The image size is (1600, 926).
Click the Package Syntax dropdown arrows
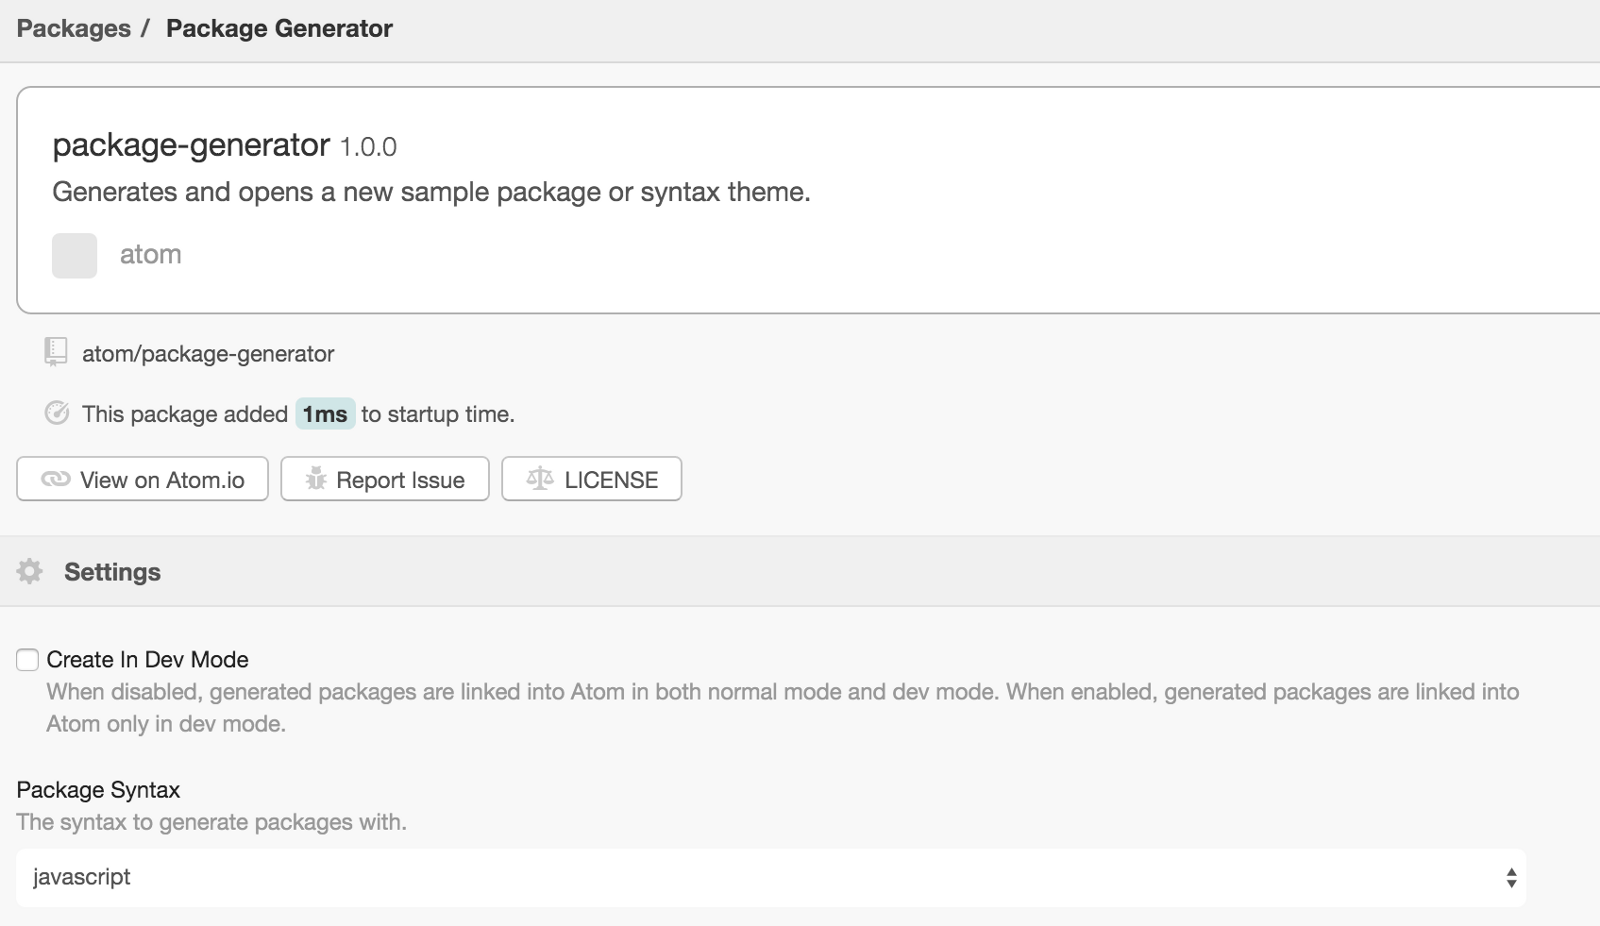(1511, 878)
